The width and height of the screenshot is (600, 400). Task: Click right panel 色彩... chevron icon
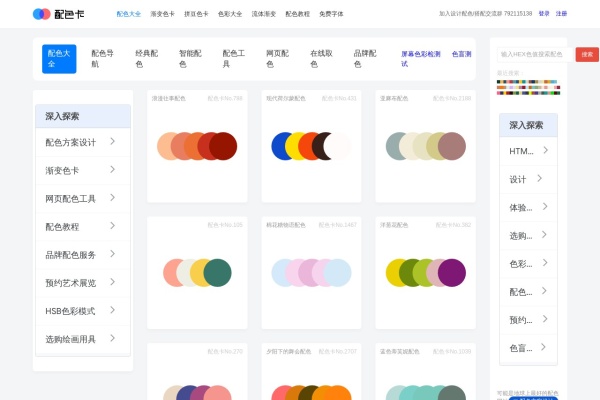pyautogui.click(x=545, y=263)
